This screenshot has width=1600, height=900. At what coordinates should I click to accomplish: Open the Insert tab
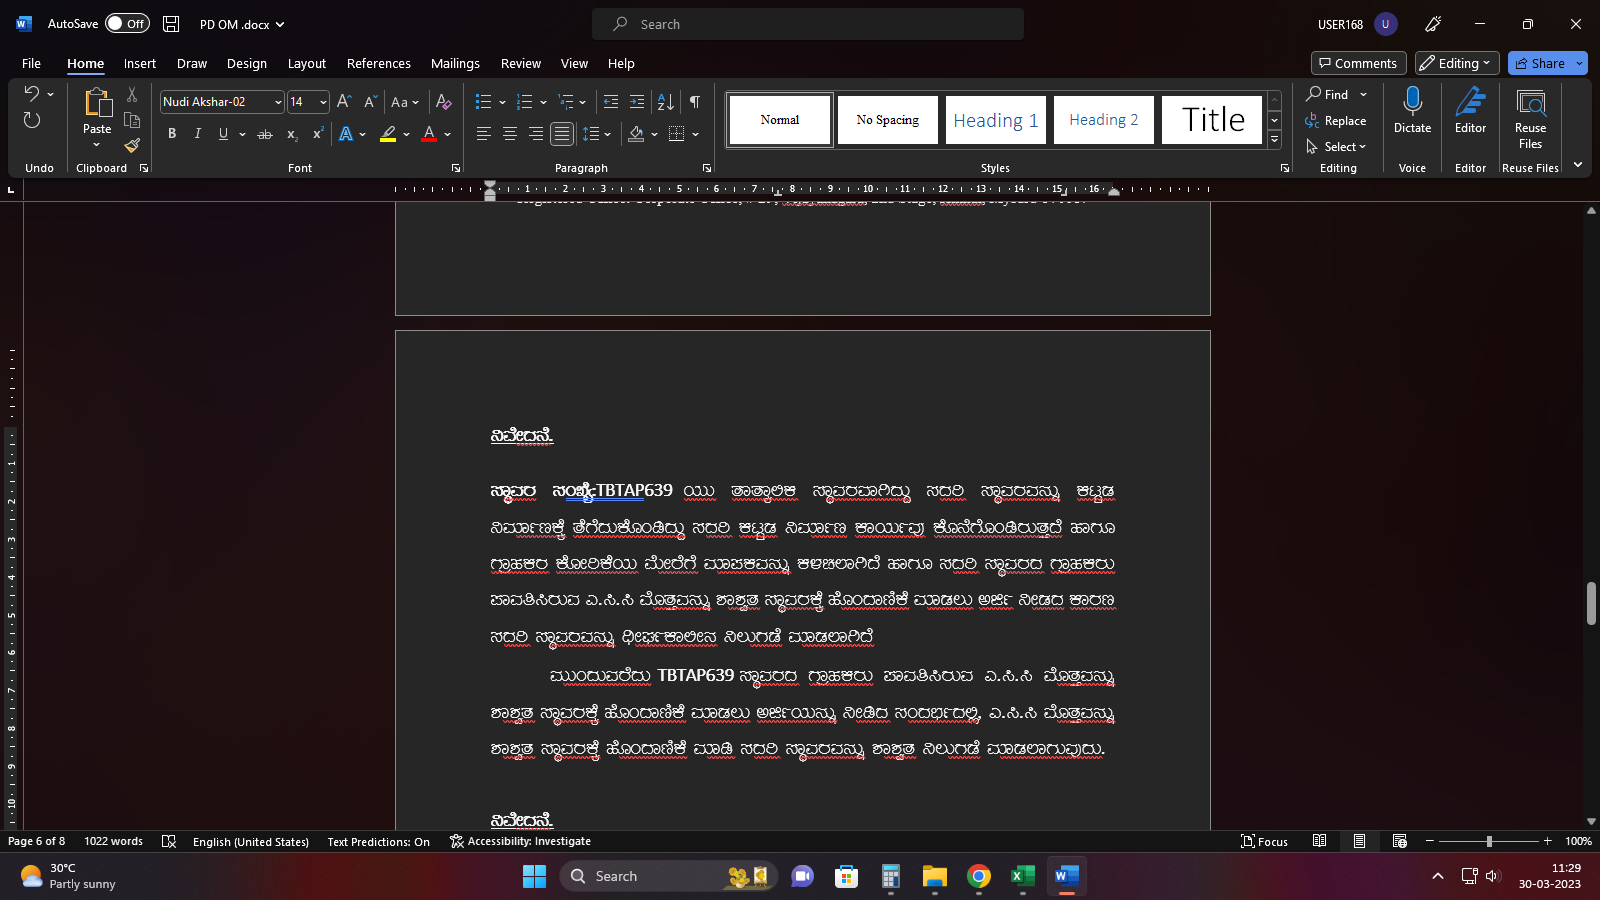coord(140,63)
